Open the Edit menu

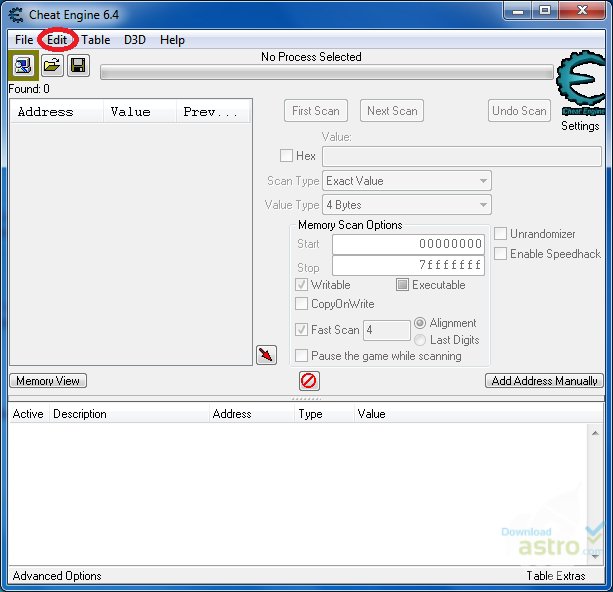[57, 40]
